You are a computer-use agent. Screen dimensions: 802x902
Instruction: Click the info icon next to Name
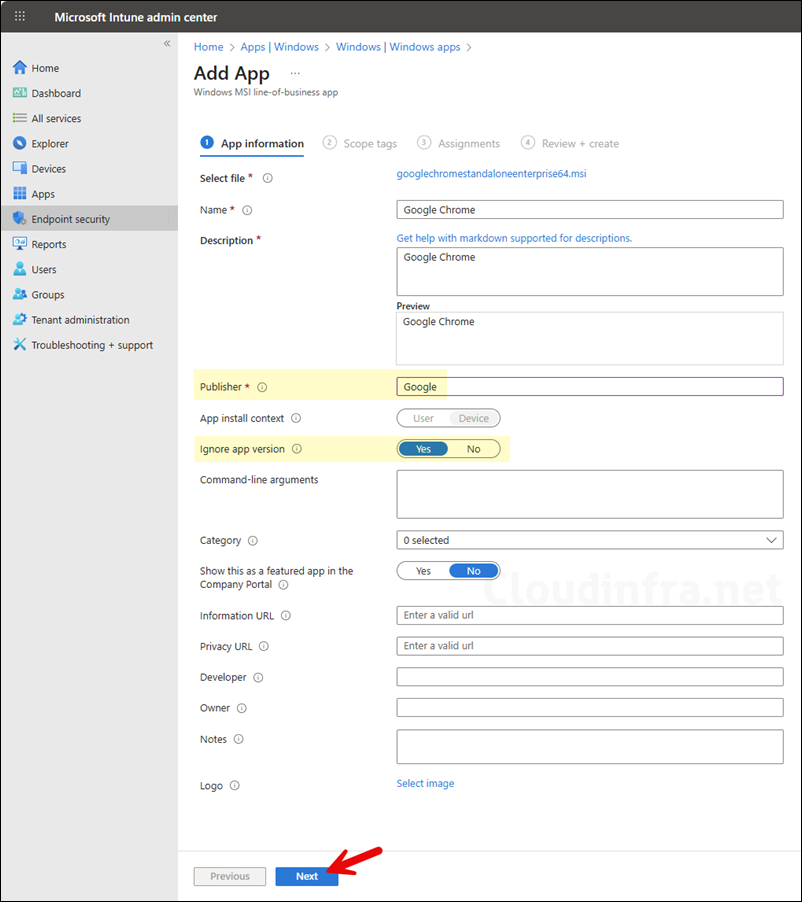click(x=247, y=211)
